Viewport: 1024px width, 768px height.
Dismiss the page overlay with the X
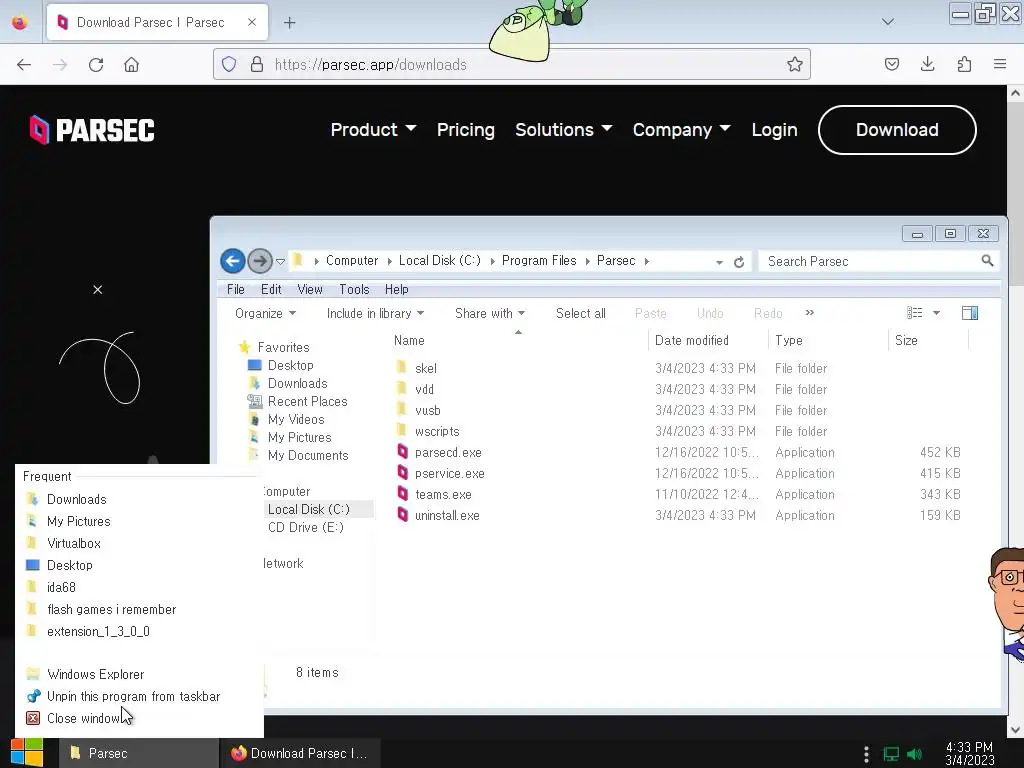[97, 289]
